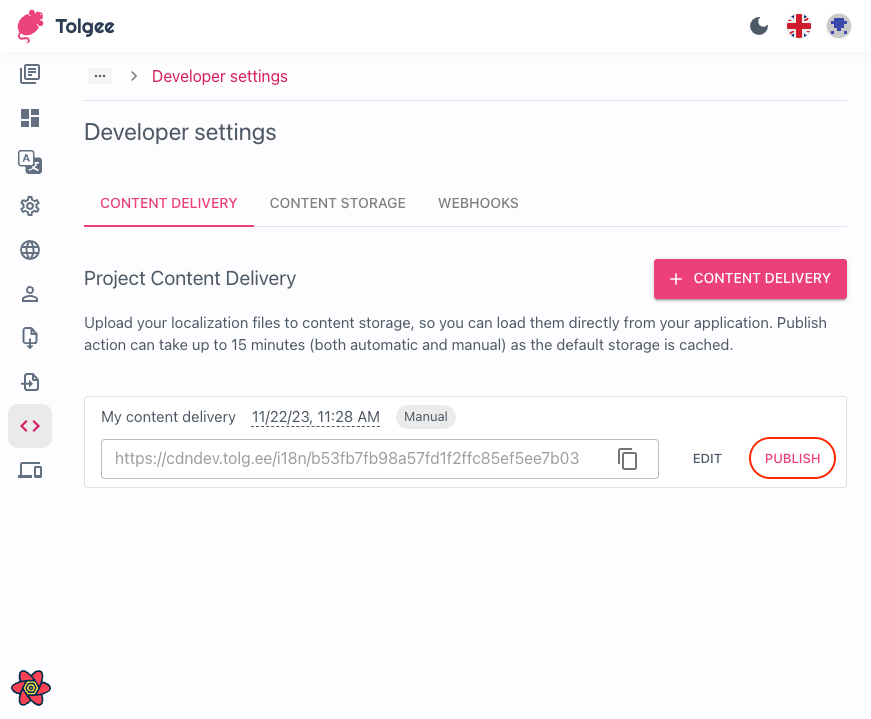Open the import file sidebar icon

[30, 338]
